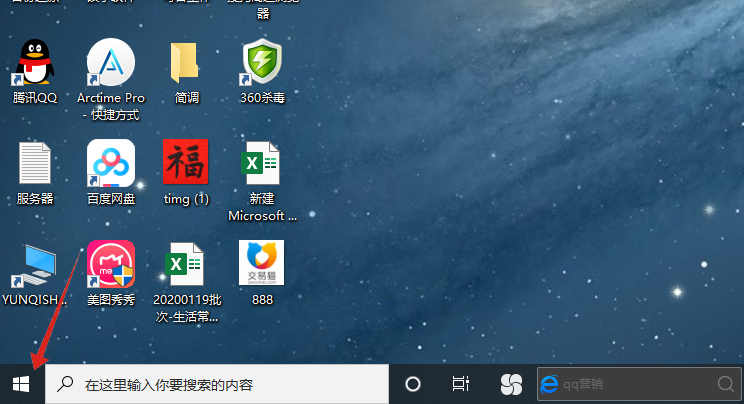Select the 888 交易猫 image icon
Image resolution: width=744 pixels, height=404 pixels.
coord(261,263)
